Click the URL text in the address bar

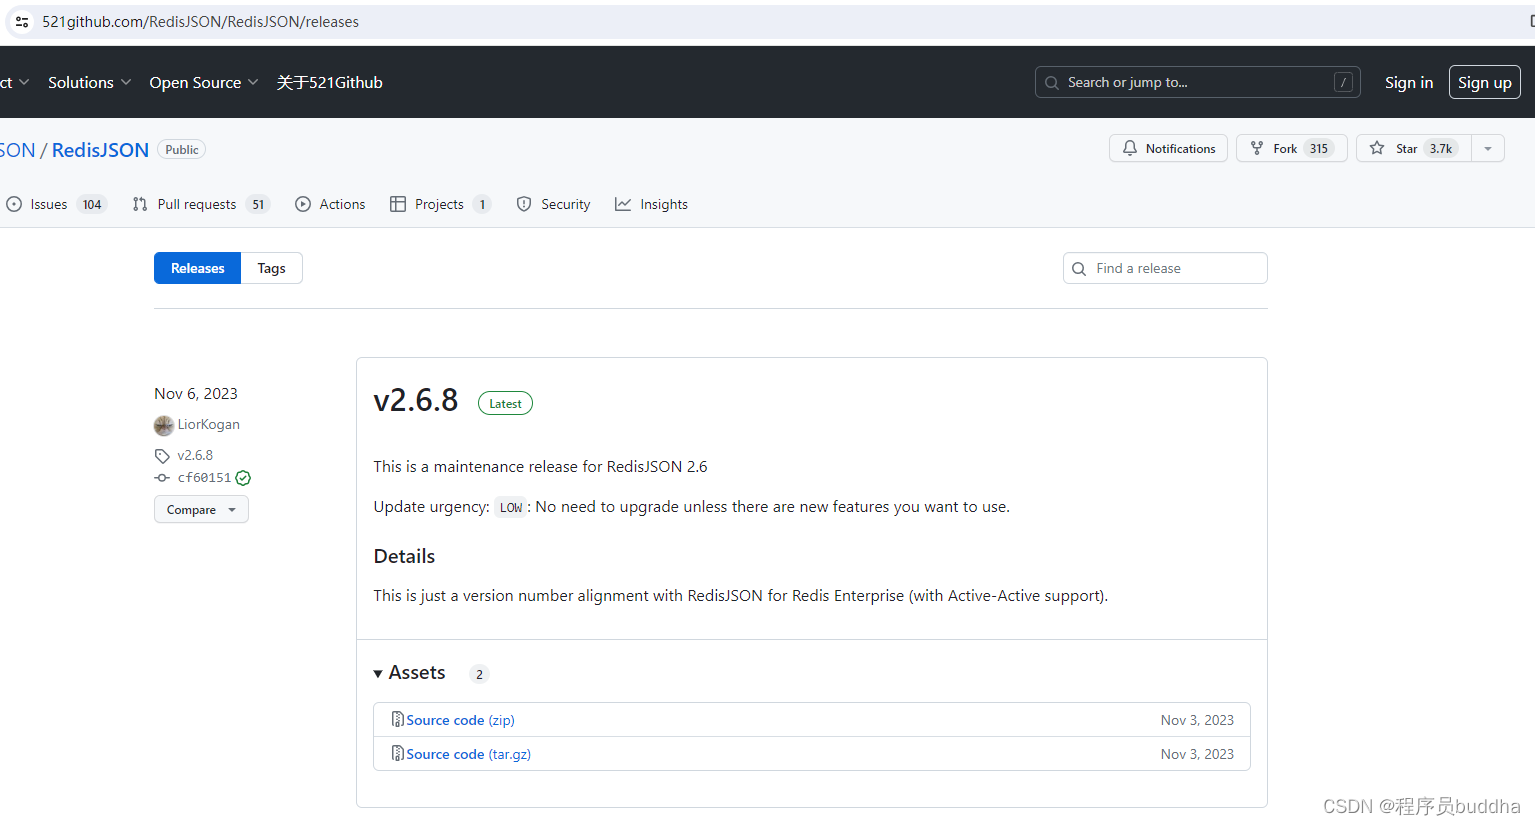200,22
